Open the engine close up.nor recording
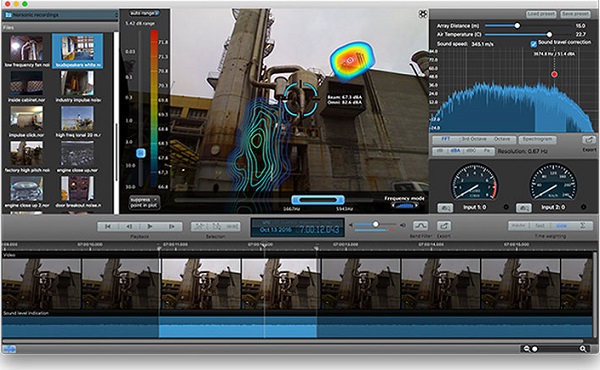 tap(78, 157)
